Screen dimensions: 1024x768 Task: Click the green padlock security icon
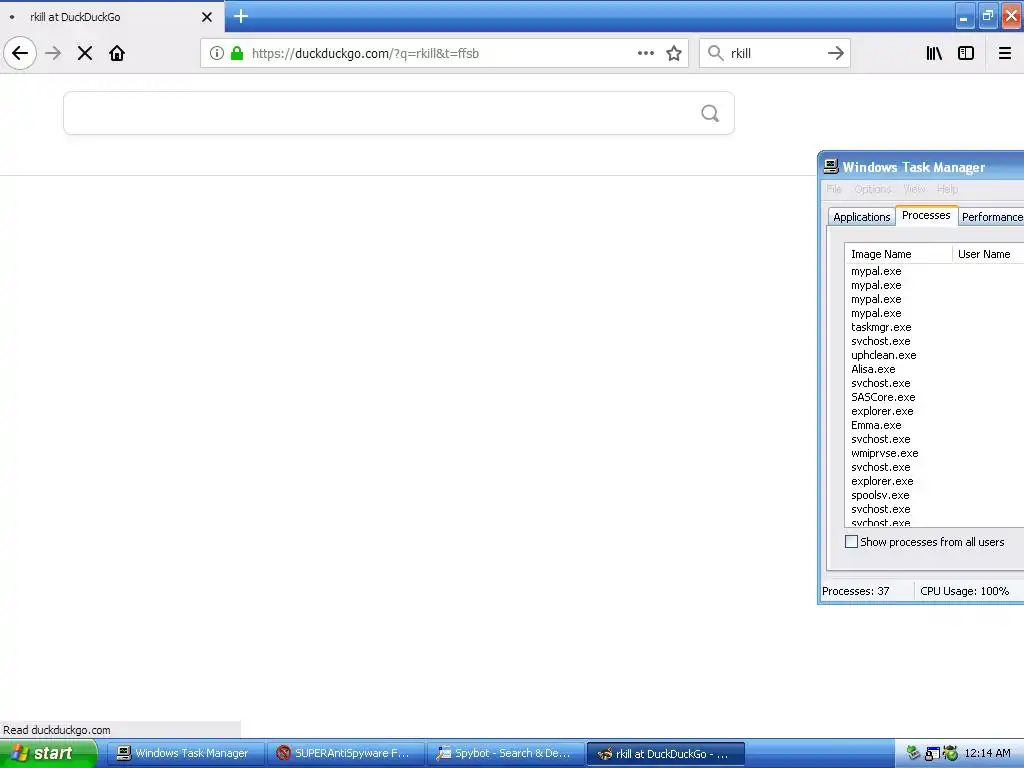[237, 53]
